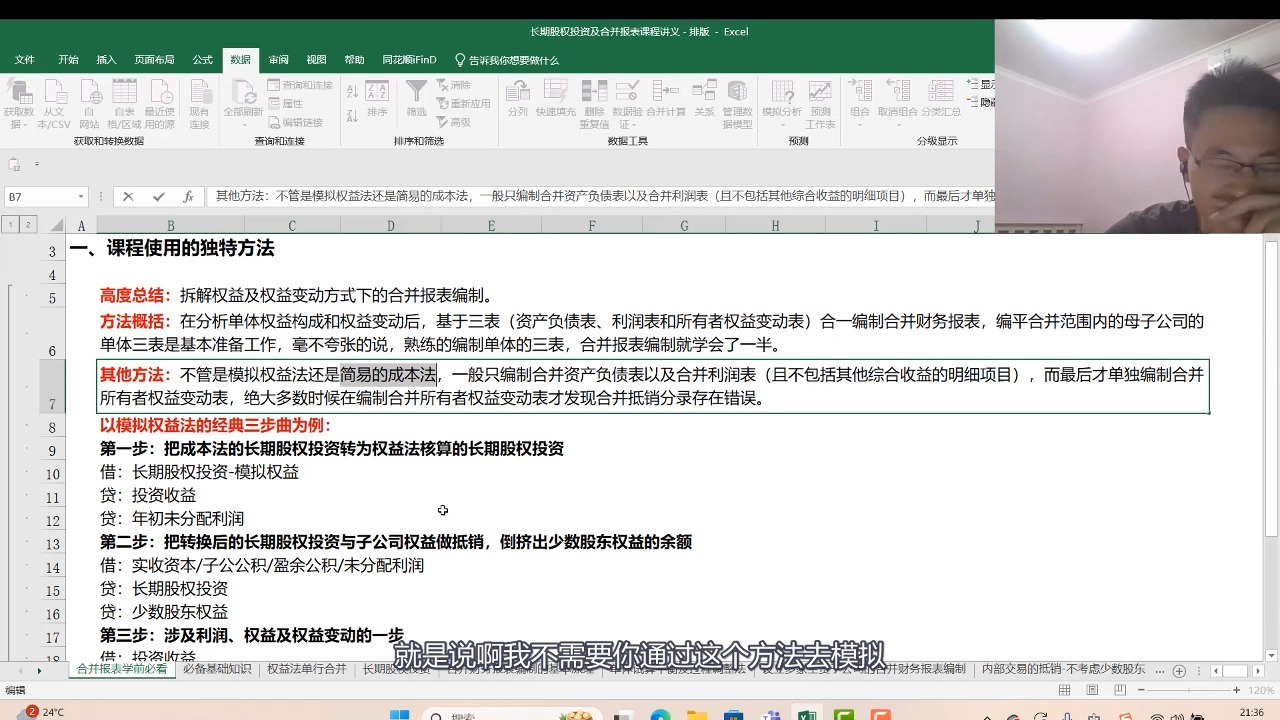Click the Name Box showing B7
Image resolution: width=1280 pixels, height=720 pixels.
coord(40,197)
